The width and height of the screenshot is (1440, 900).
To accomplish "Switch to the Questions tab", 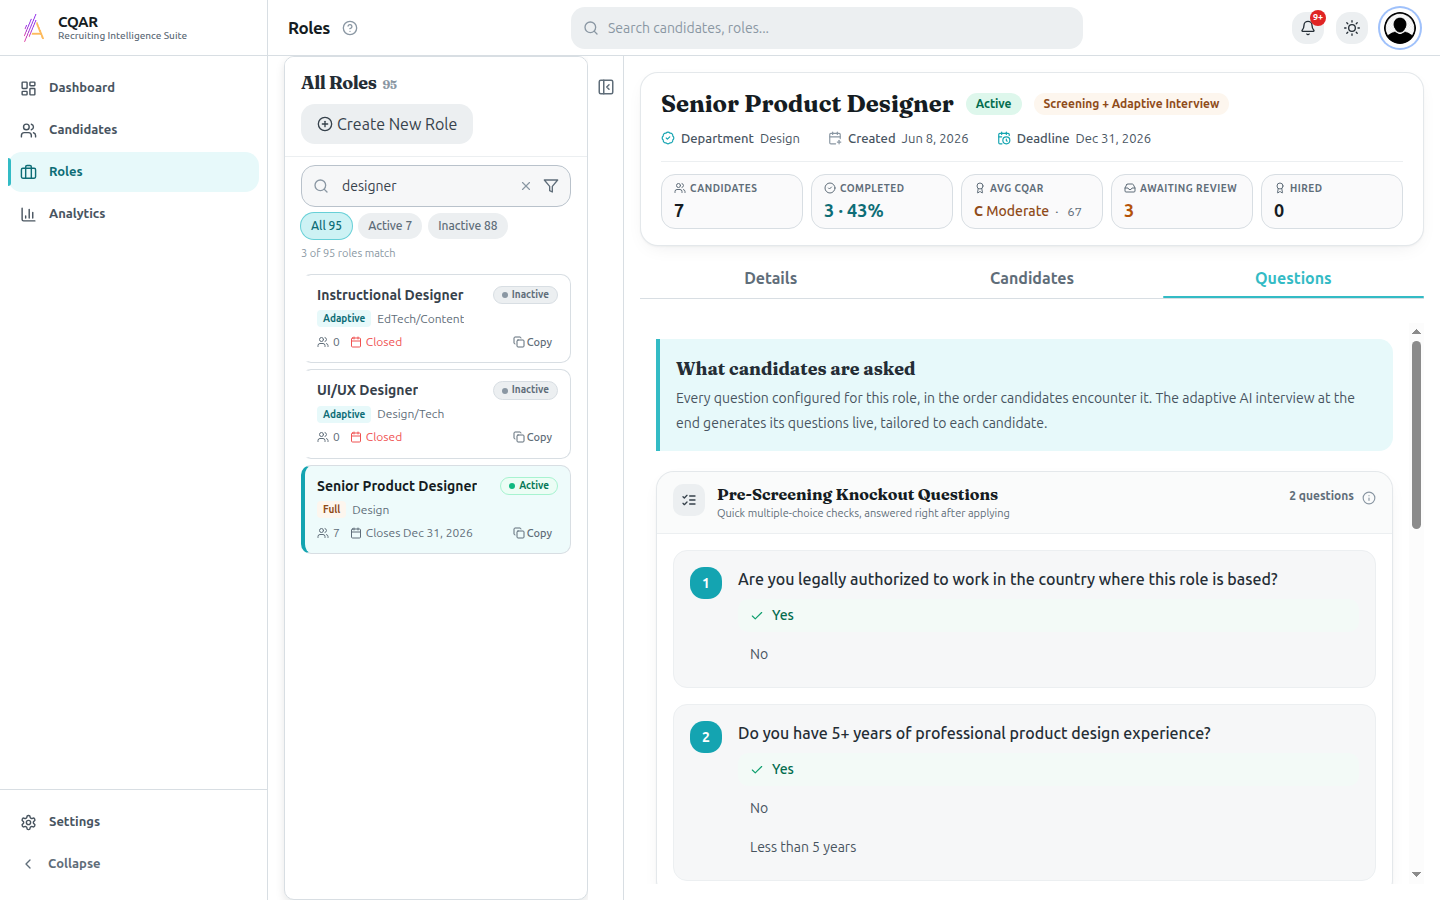I will coord(1293,278).
